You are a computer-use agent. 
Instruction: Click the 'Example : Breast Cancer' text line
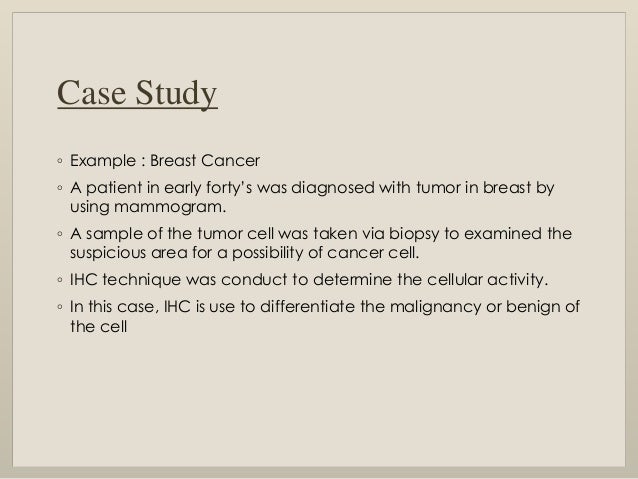tap(165, 160)
